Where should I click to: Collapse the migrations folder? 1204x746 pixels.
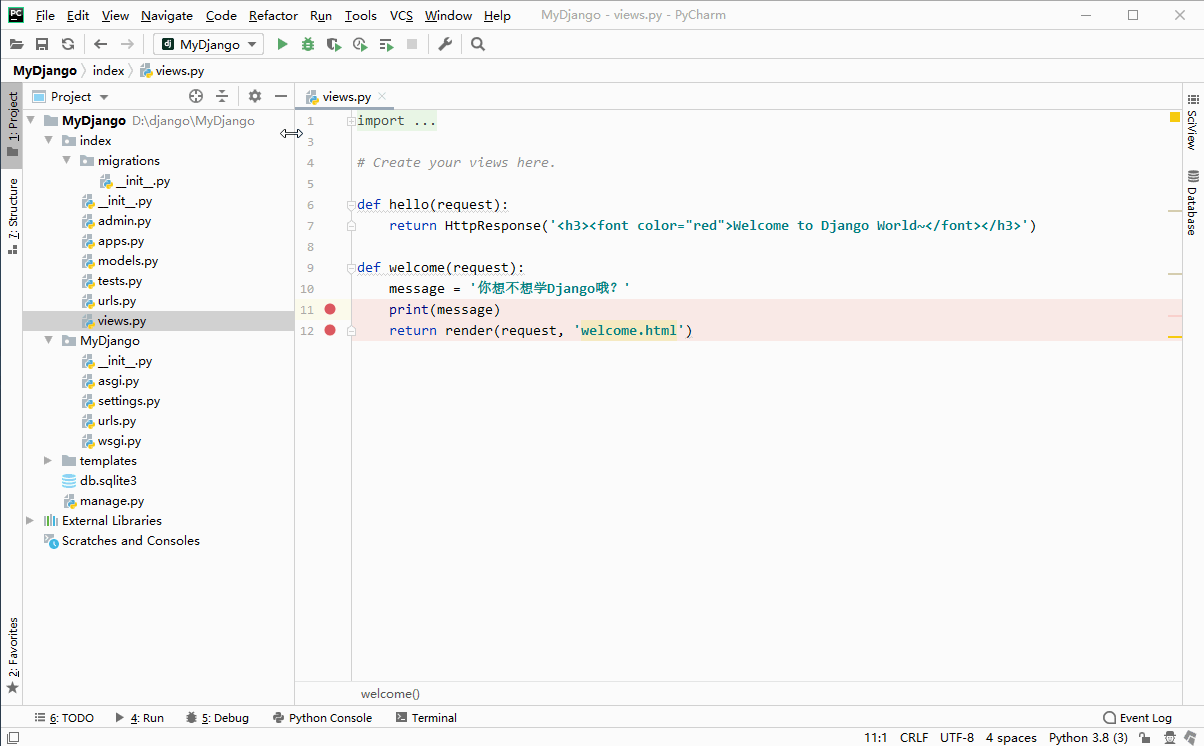[x=66, y=161]
